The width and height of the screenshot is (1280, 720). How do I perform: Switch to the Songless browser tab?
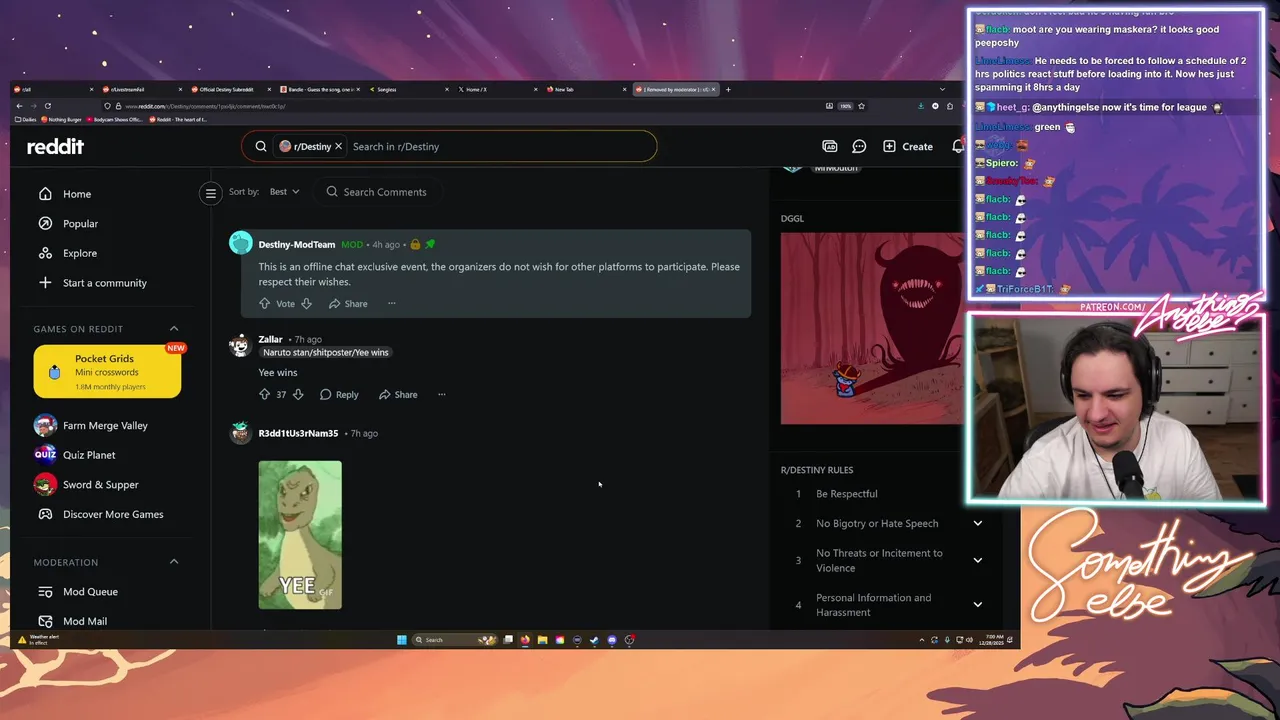tap(406, 90)
